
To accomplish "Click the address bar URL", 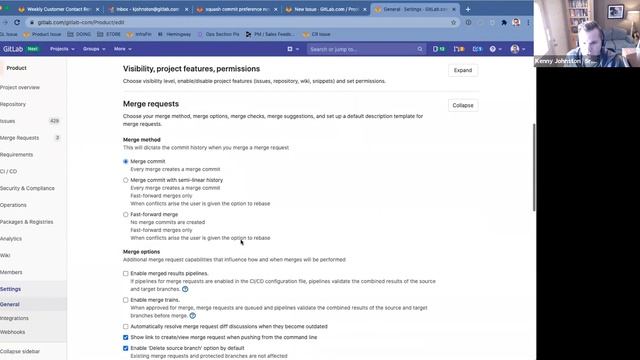I will tap(81, 22).
